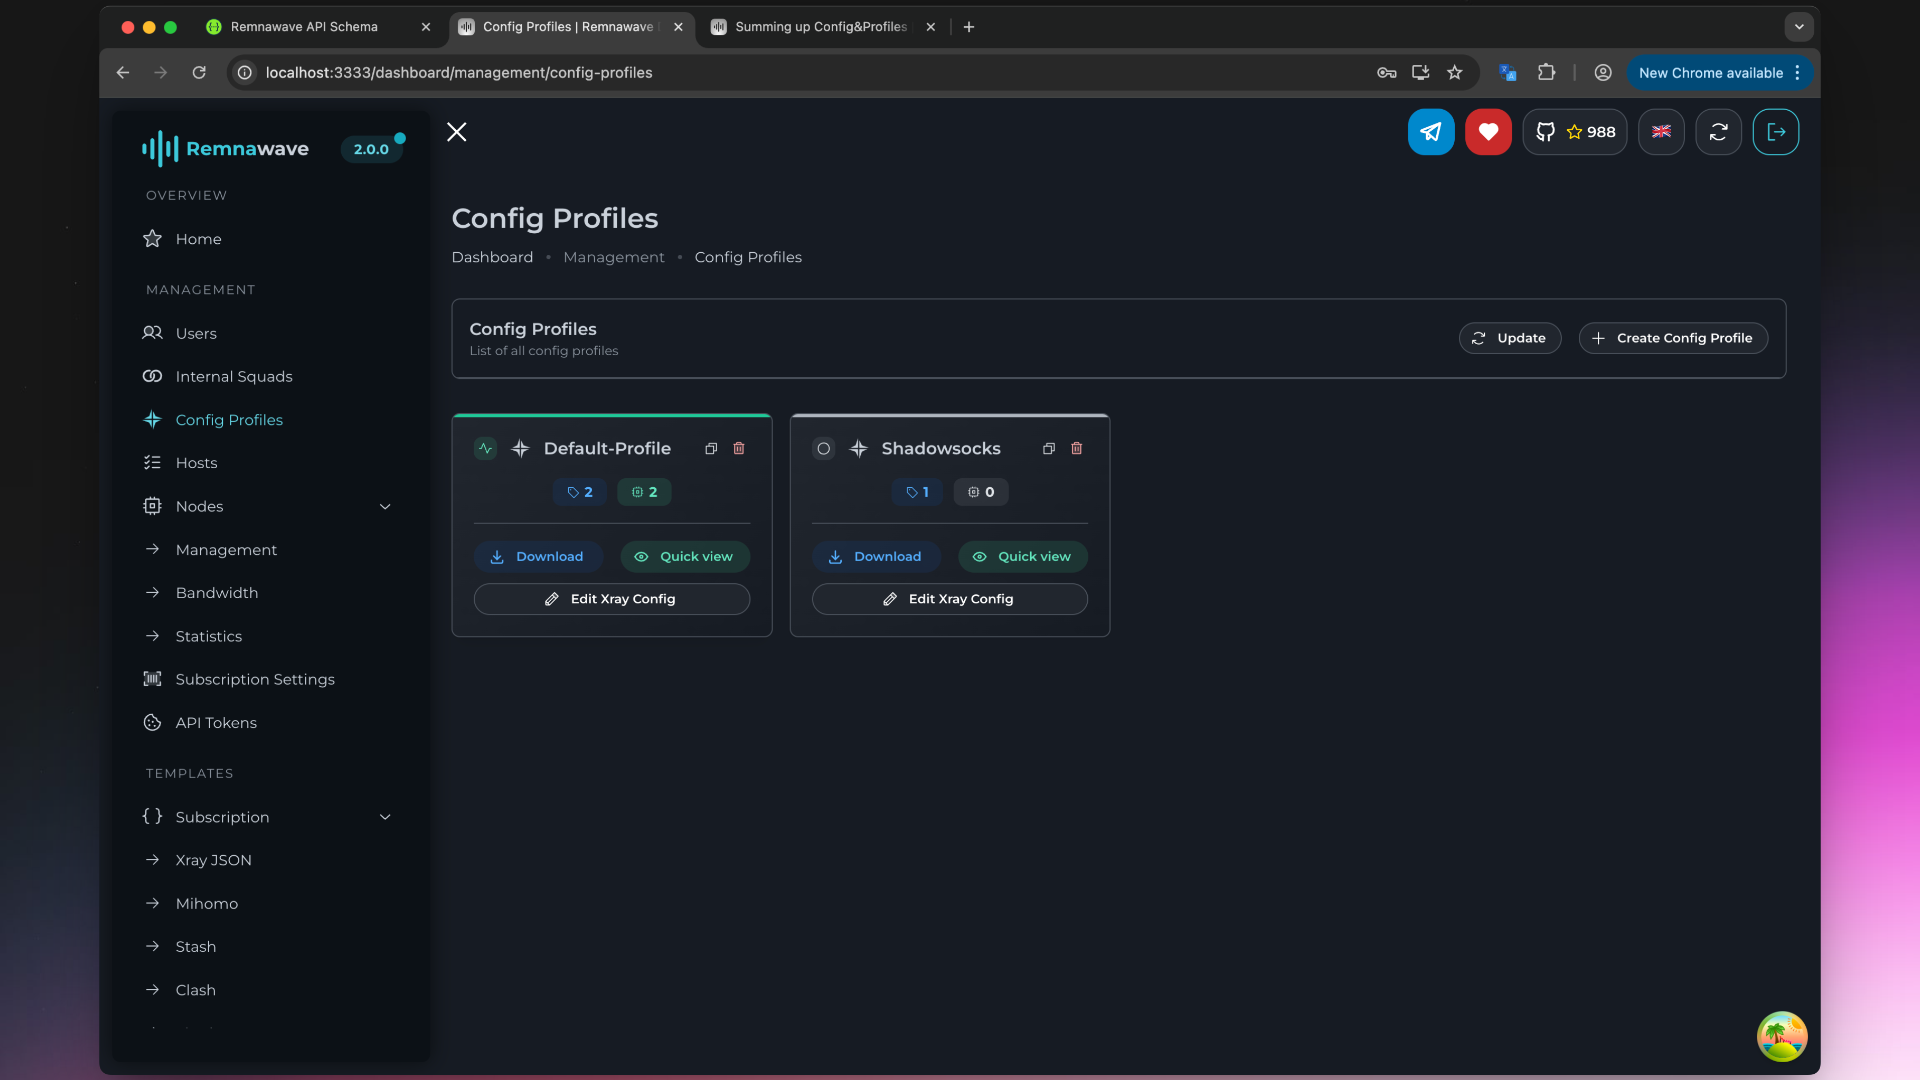Open API Tokens in the sidebar
Screen dimensions: 1920x1080
pyautogui.click(x=215, y=722)
